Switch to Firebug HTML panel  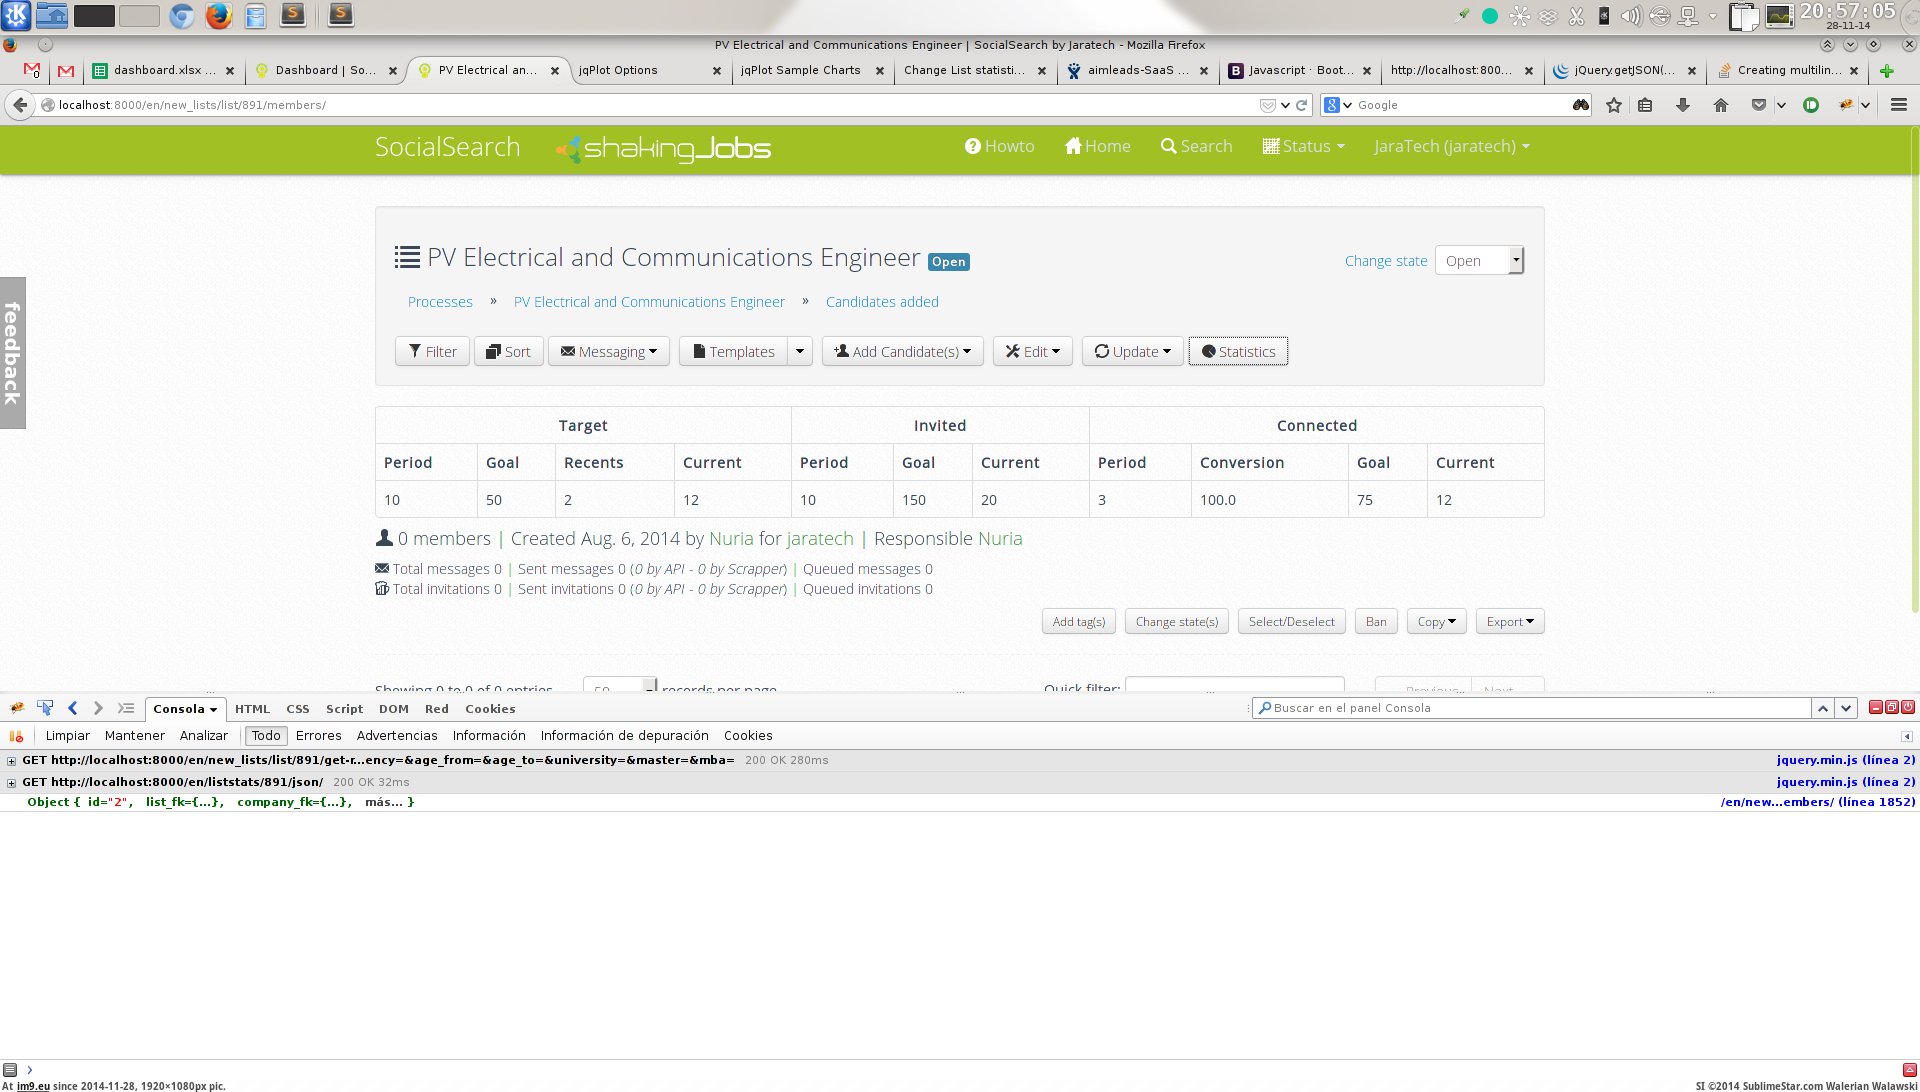coord(252,709)
